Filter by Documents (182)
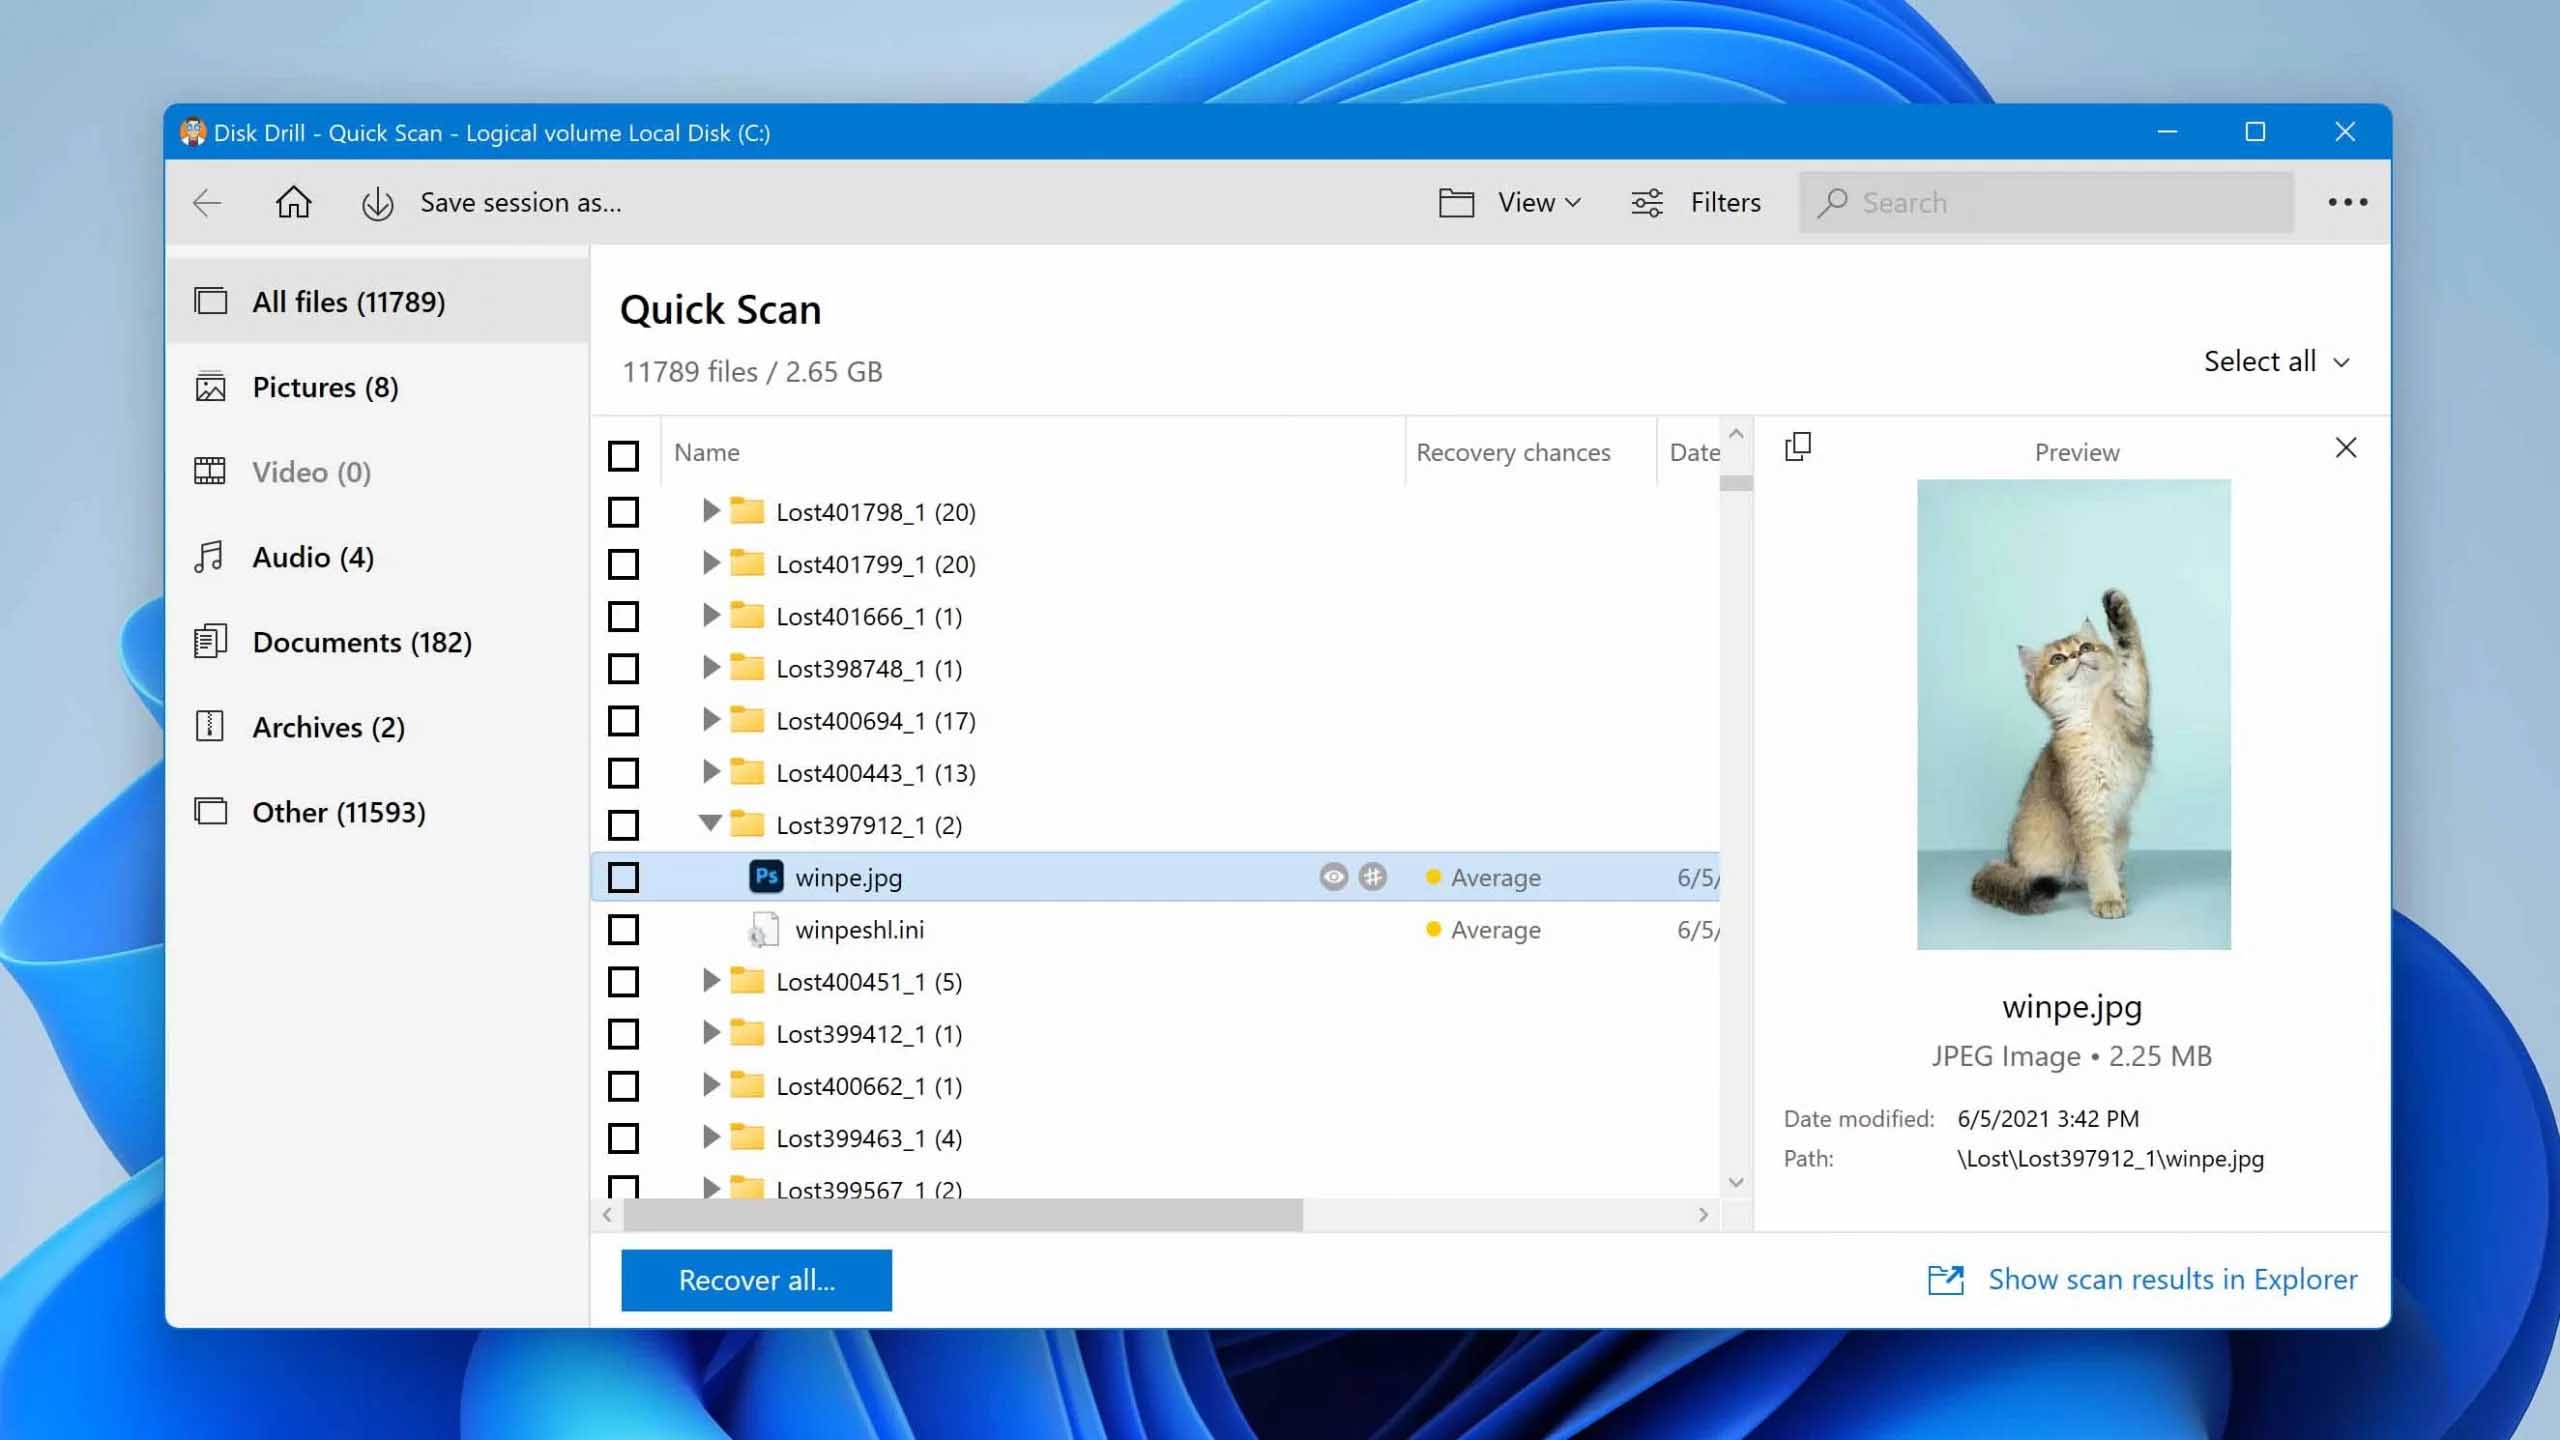This screenshot has width=2560, height=1440. pos(378,642)
